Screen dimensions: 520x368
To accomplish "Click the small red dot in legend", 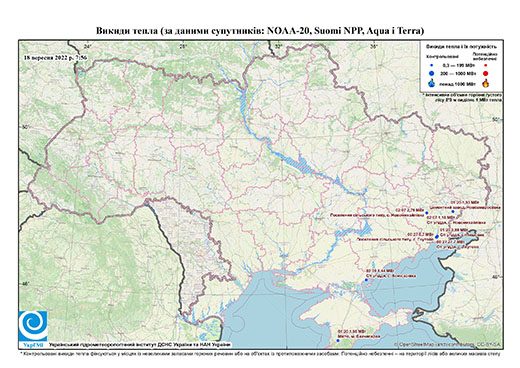I will pyautogui.click(x=486, y=65).
